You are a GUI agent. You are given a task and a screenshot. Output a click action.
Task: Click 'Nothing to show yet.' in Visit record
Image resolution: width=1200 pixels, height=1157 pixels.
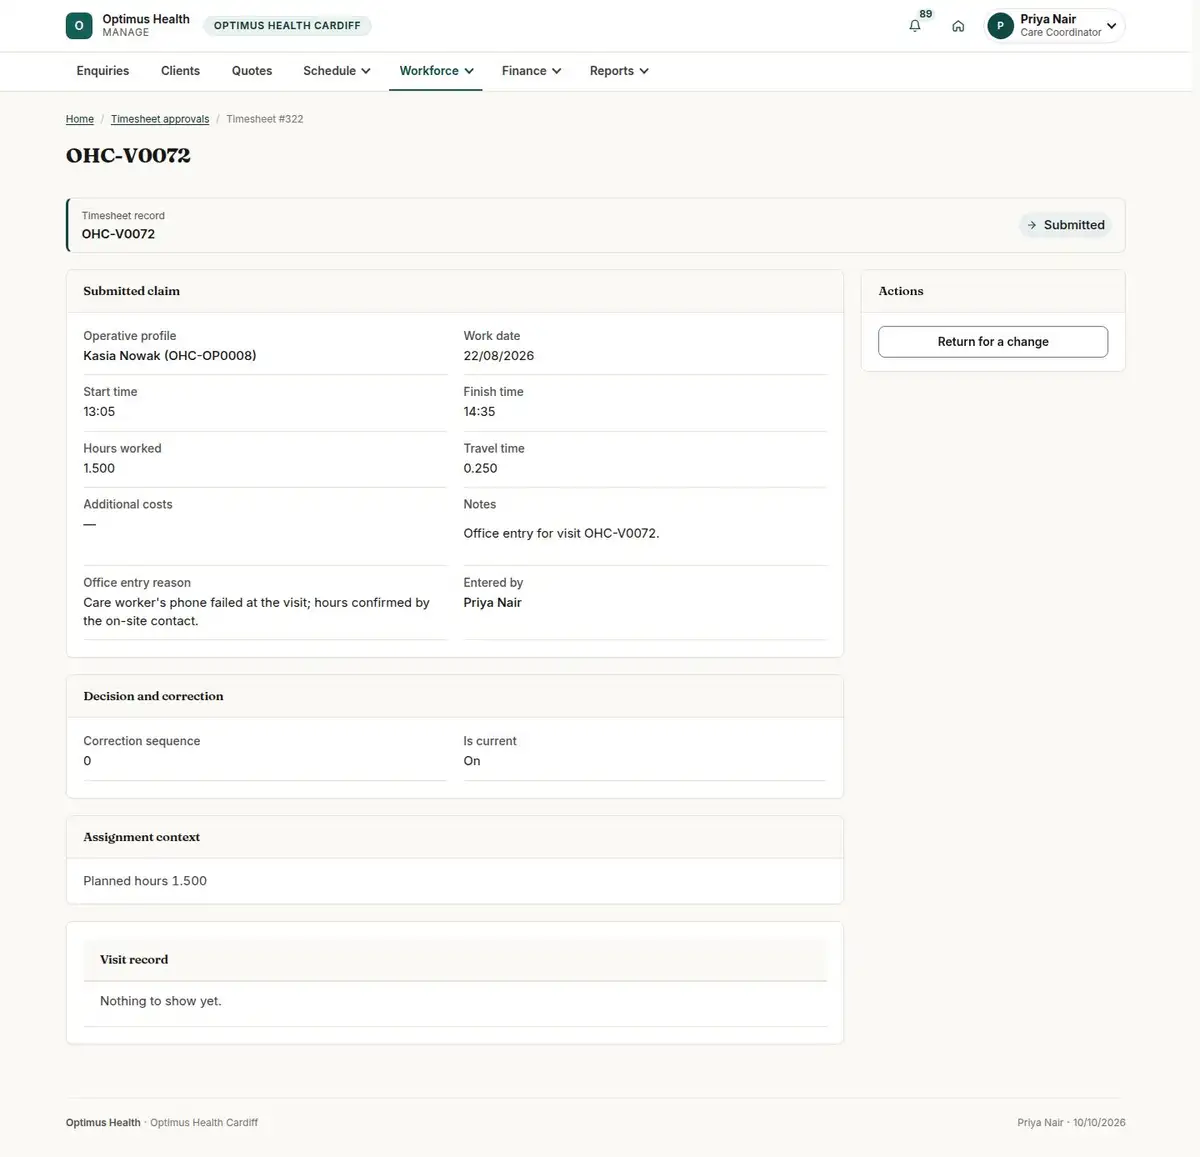click(x=161, y=1001)
